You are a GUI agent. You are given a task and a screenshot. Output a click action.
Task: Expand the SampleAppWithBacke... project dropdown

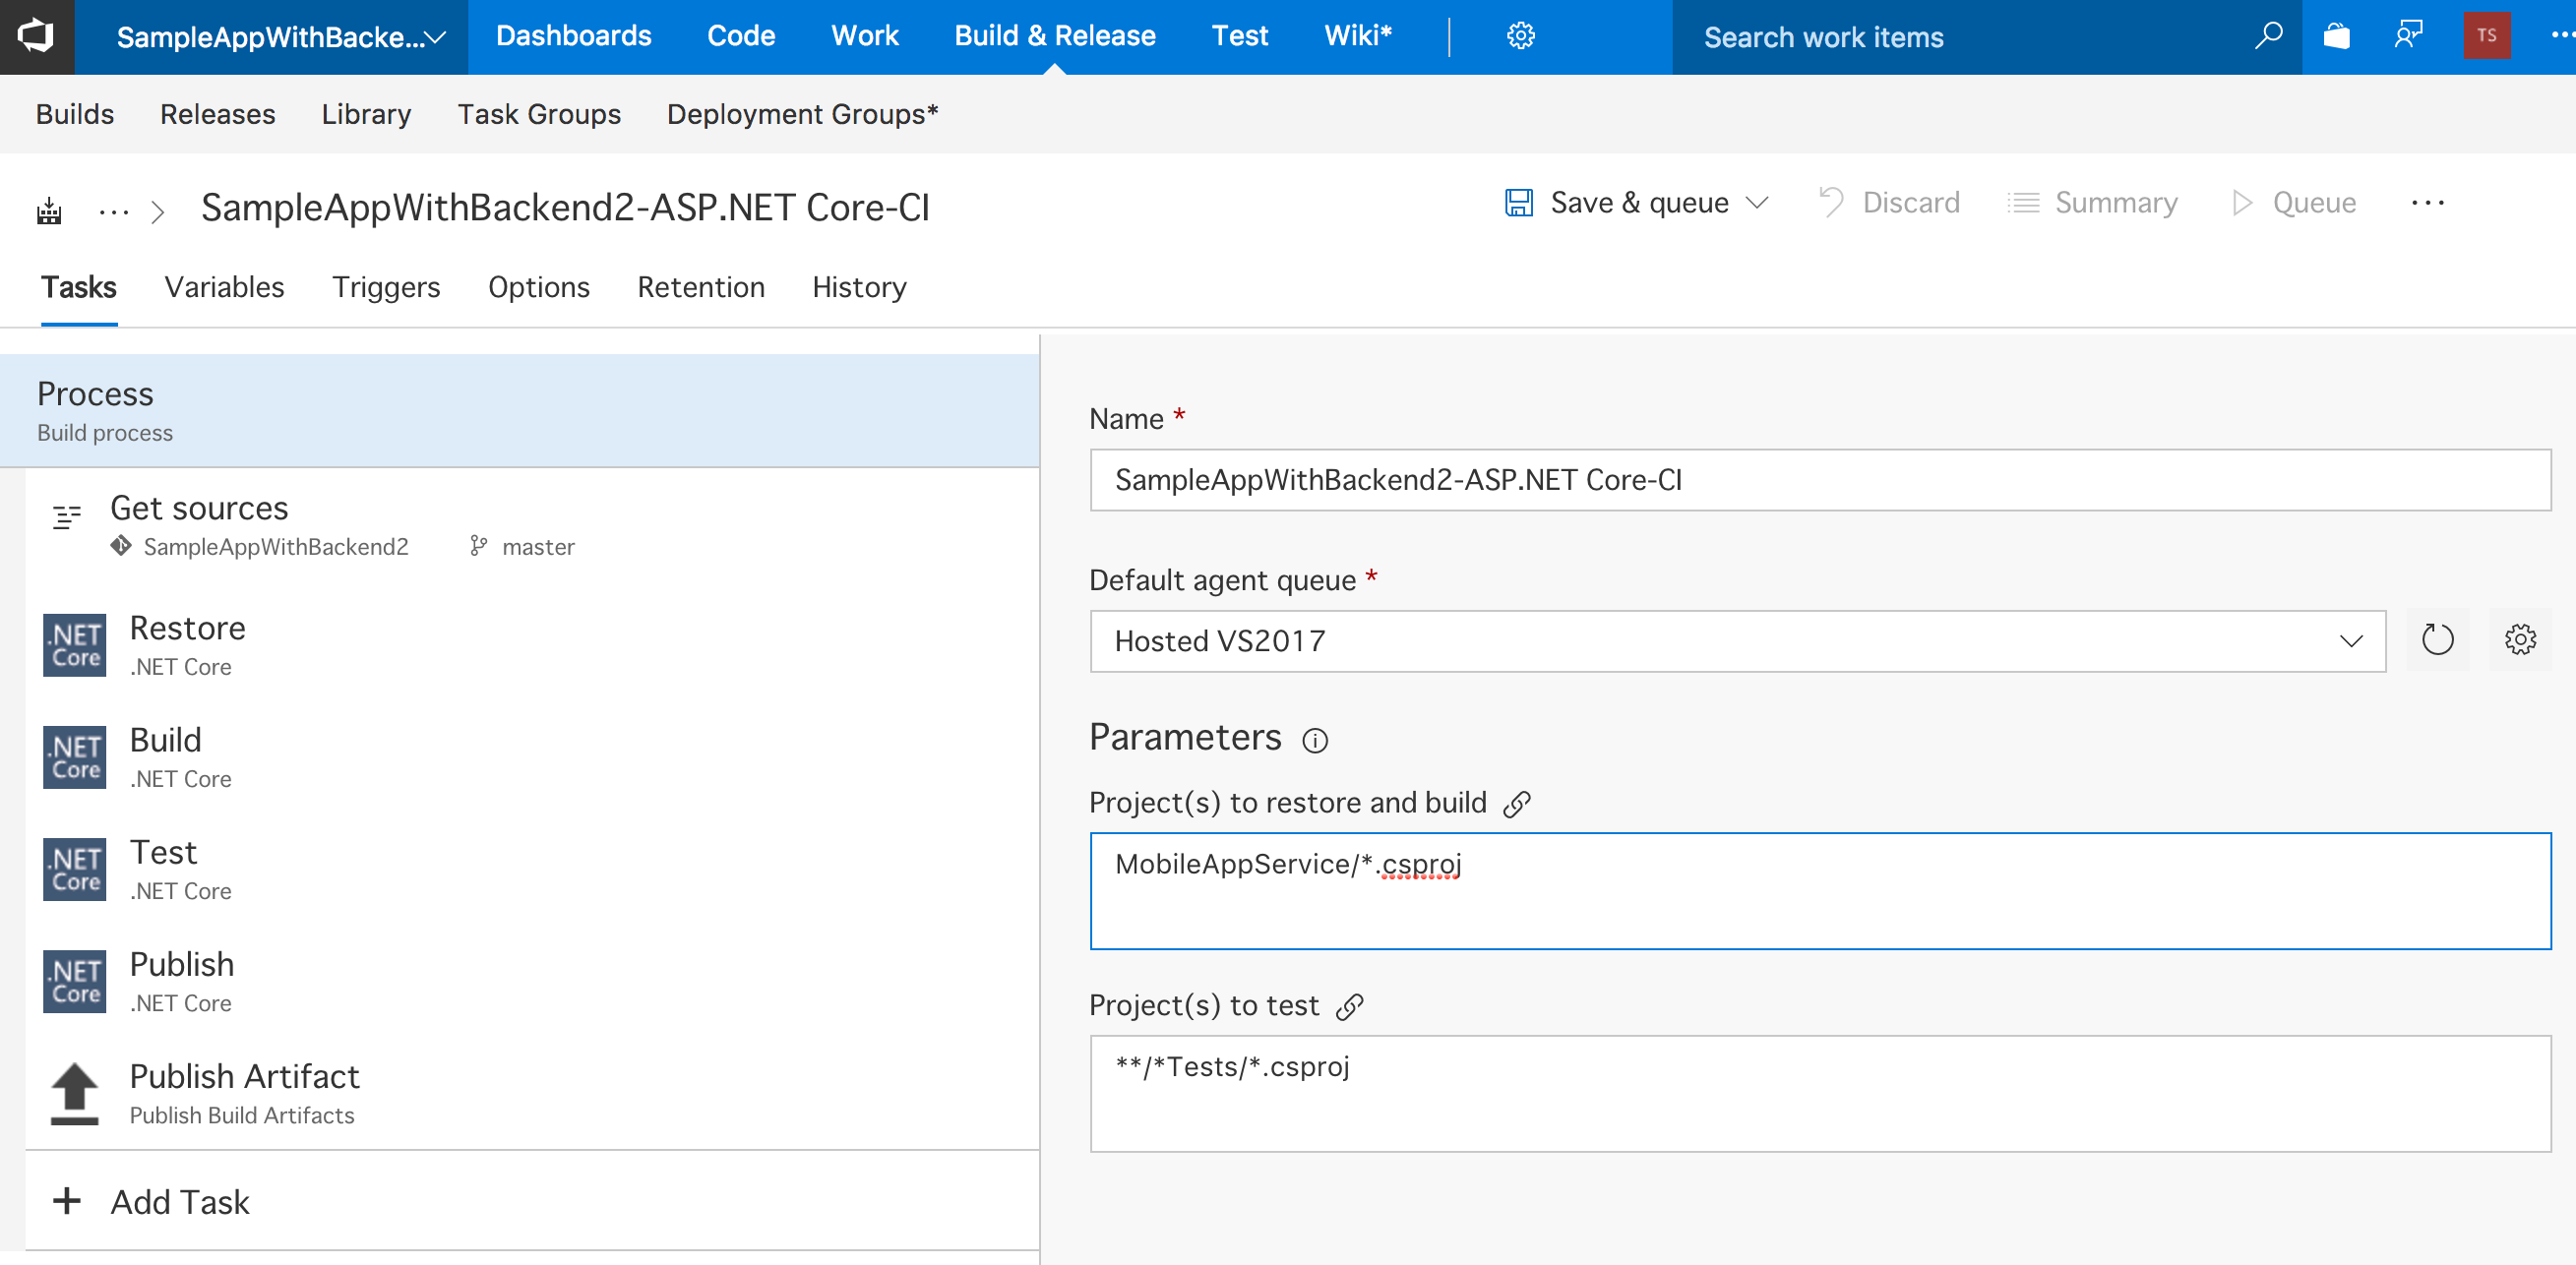click(272, 37)
